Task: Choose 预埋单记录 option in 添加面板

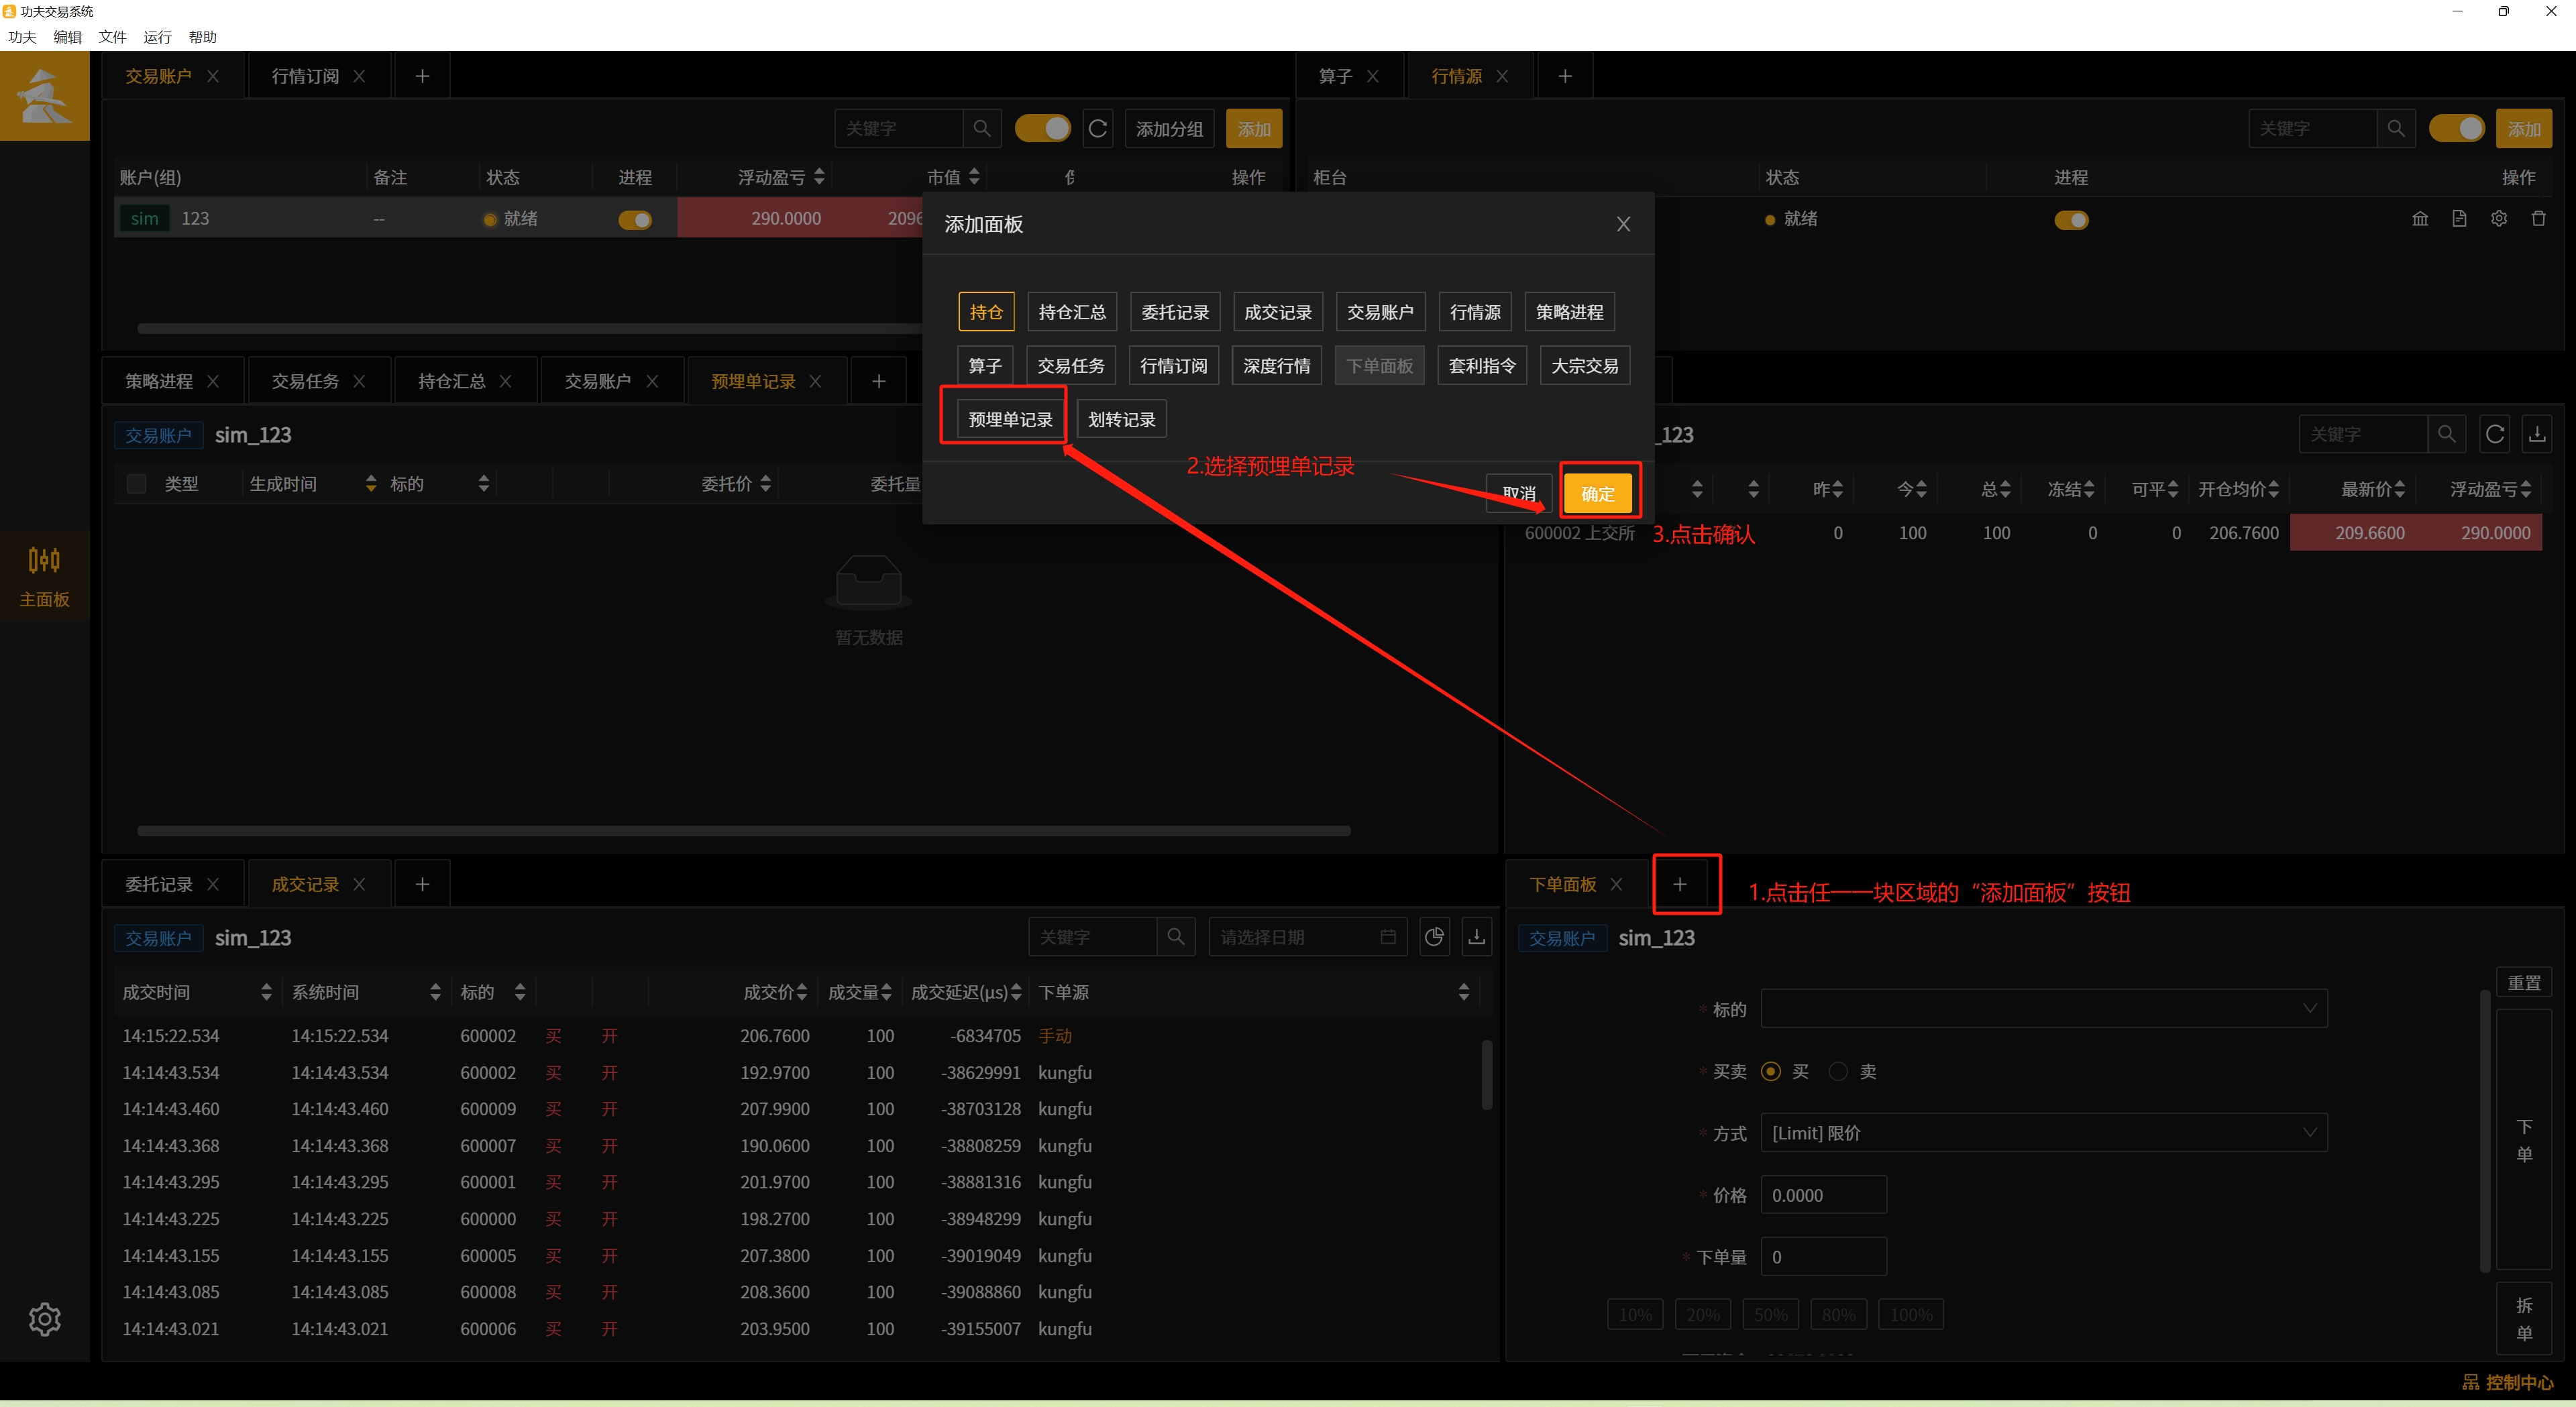Action: click(x=1010, y=419)
